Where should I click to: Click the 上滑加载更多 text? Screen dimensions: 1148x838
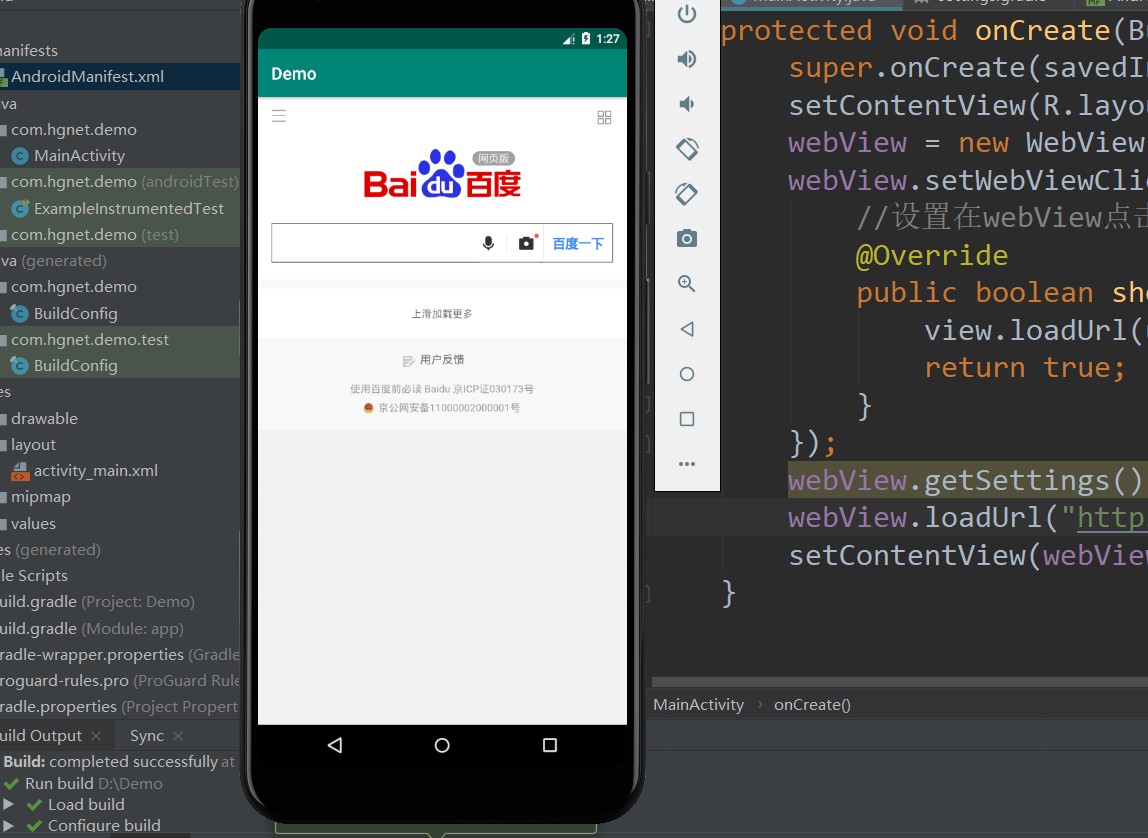coord(442,314)
